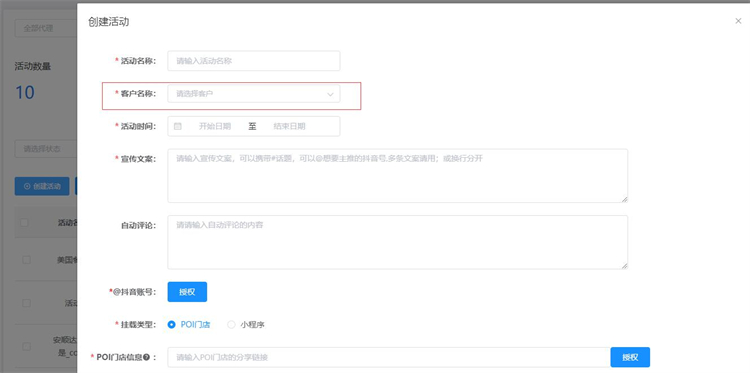Click the calendar icon in 活动时间
This screenshot has height=373, width=750.
click(x=177, y=126)
